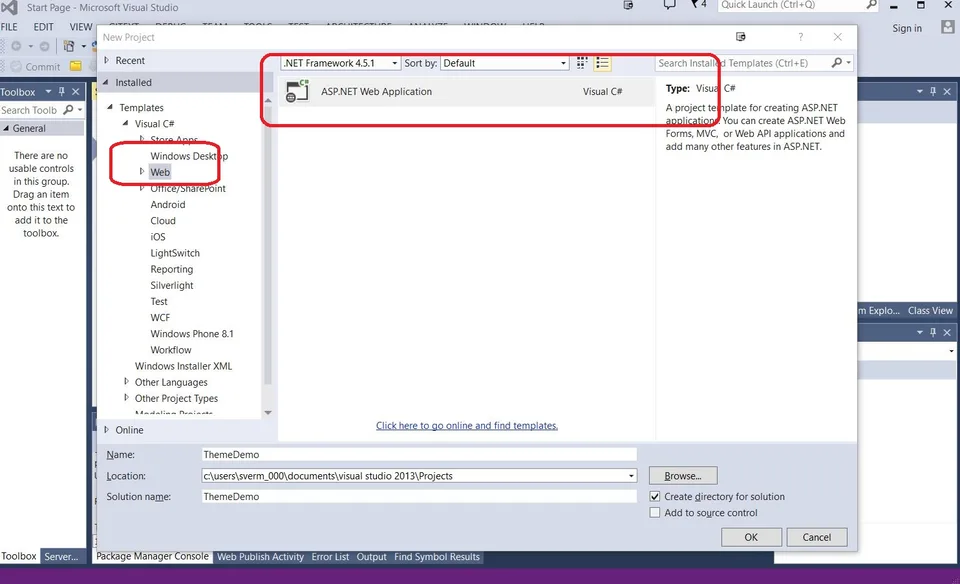The height and width of the screenshot is (584, 960).
Task: Click the yellow folder icon beside Commit
Action: coord(75,66)
